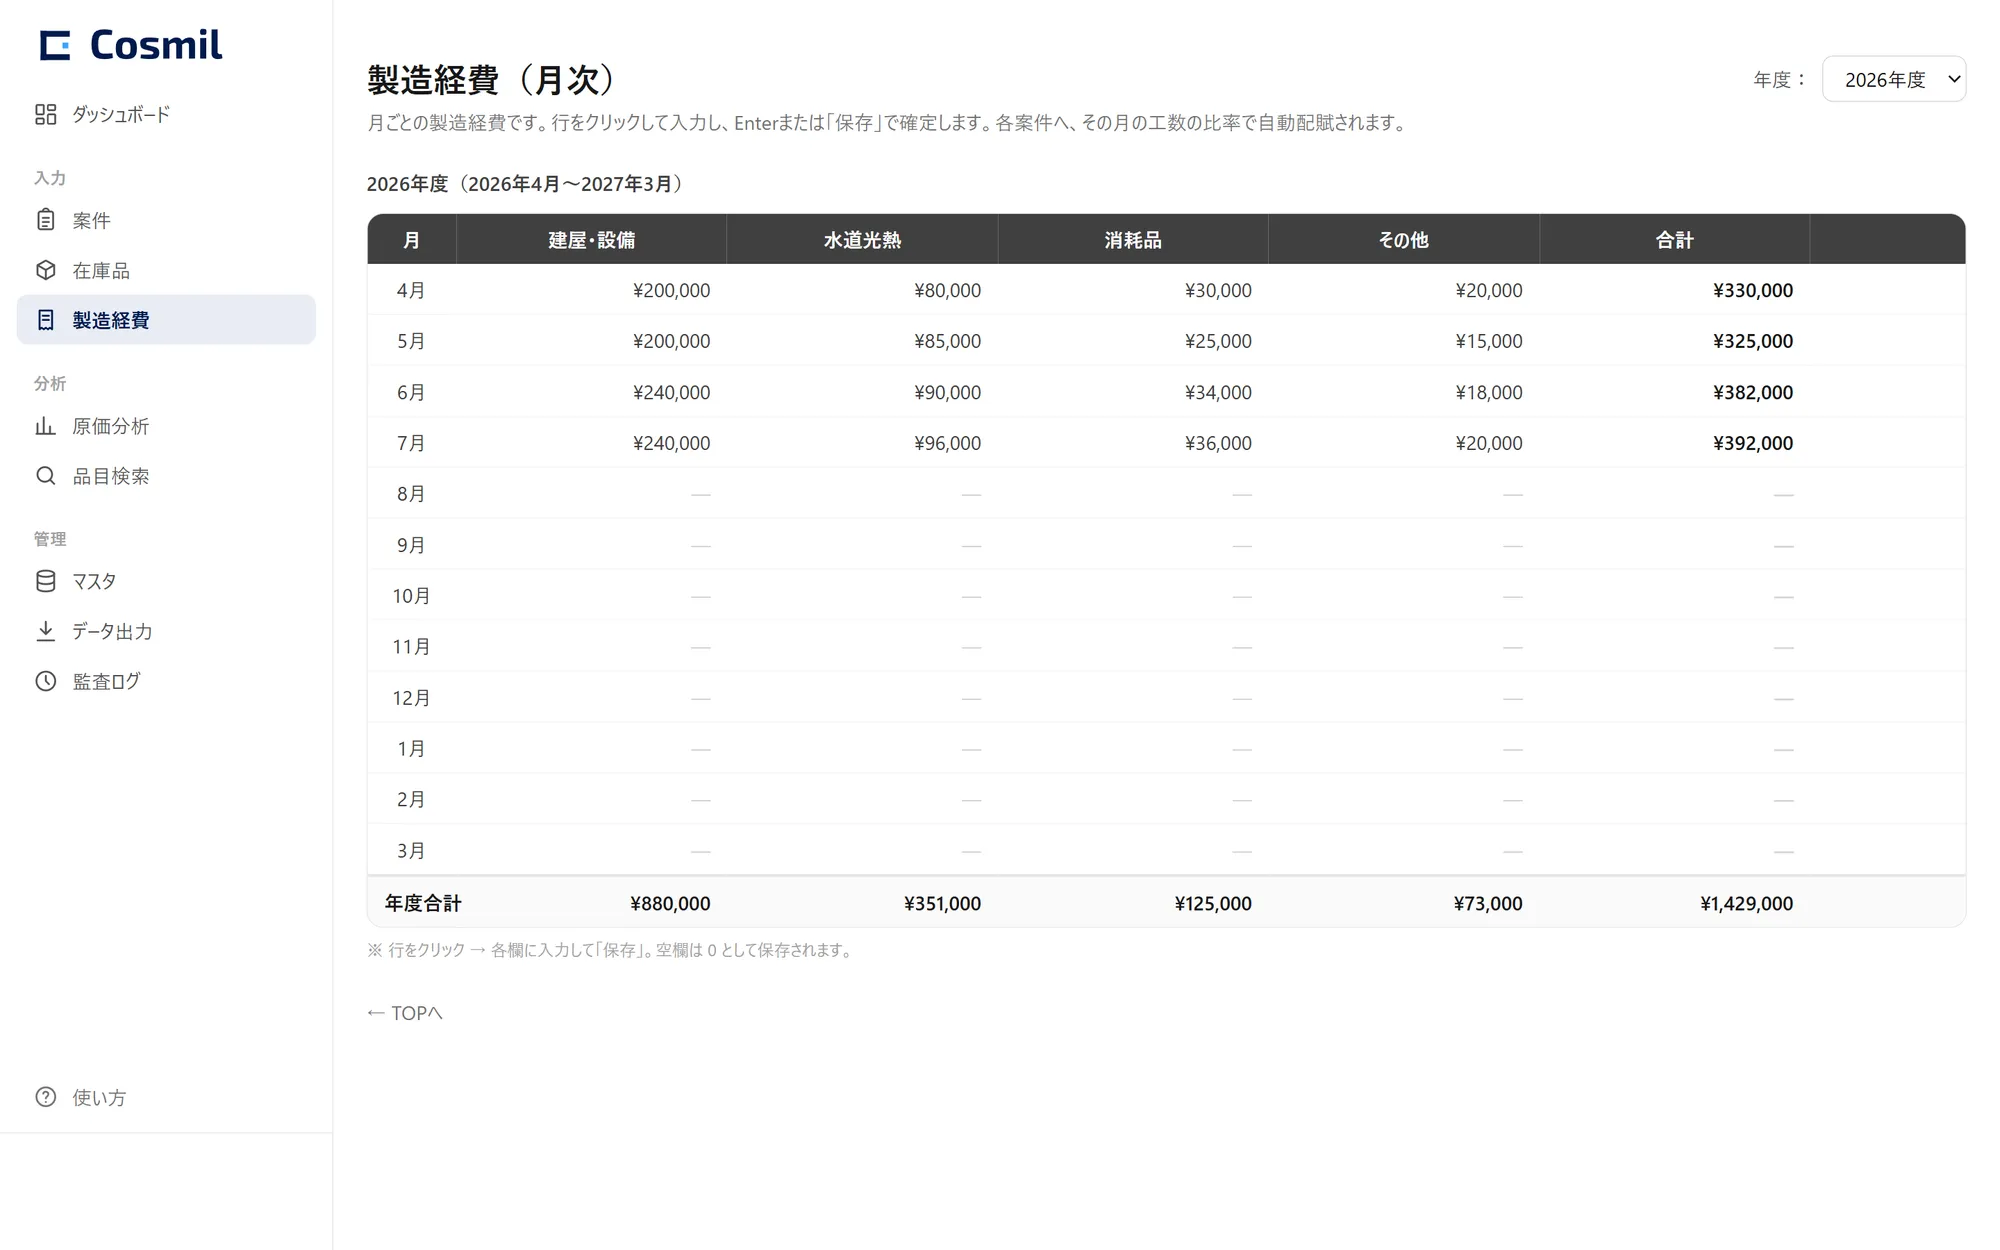Click the 監査ログ clock icon
Viewport: 2000px width, 1250px height.
tap(45, 681)
